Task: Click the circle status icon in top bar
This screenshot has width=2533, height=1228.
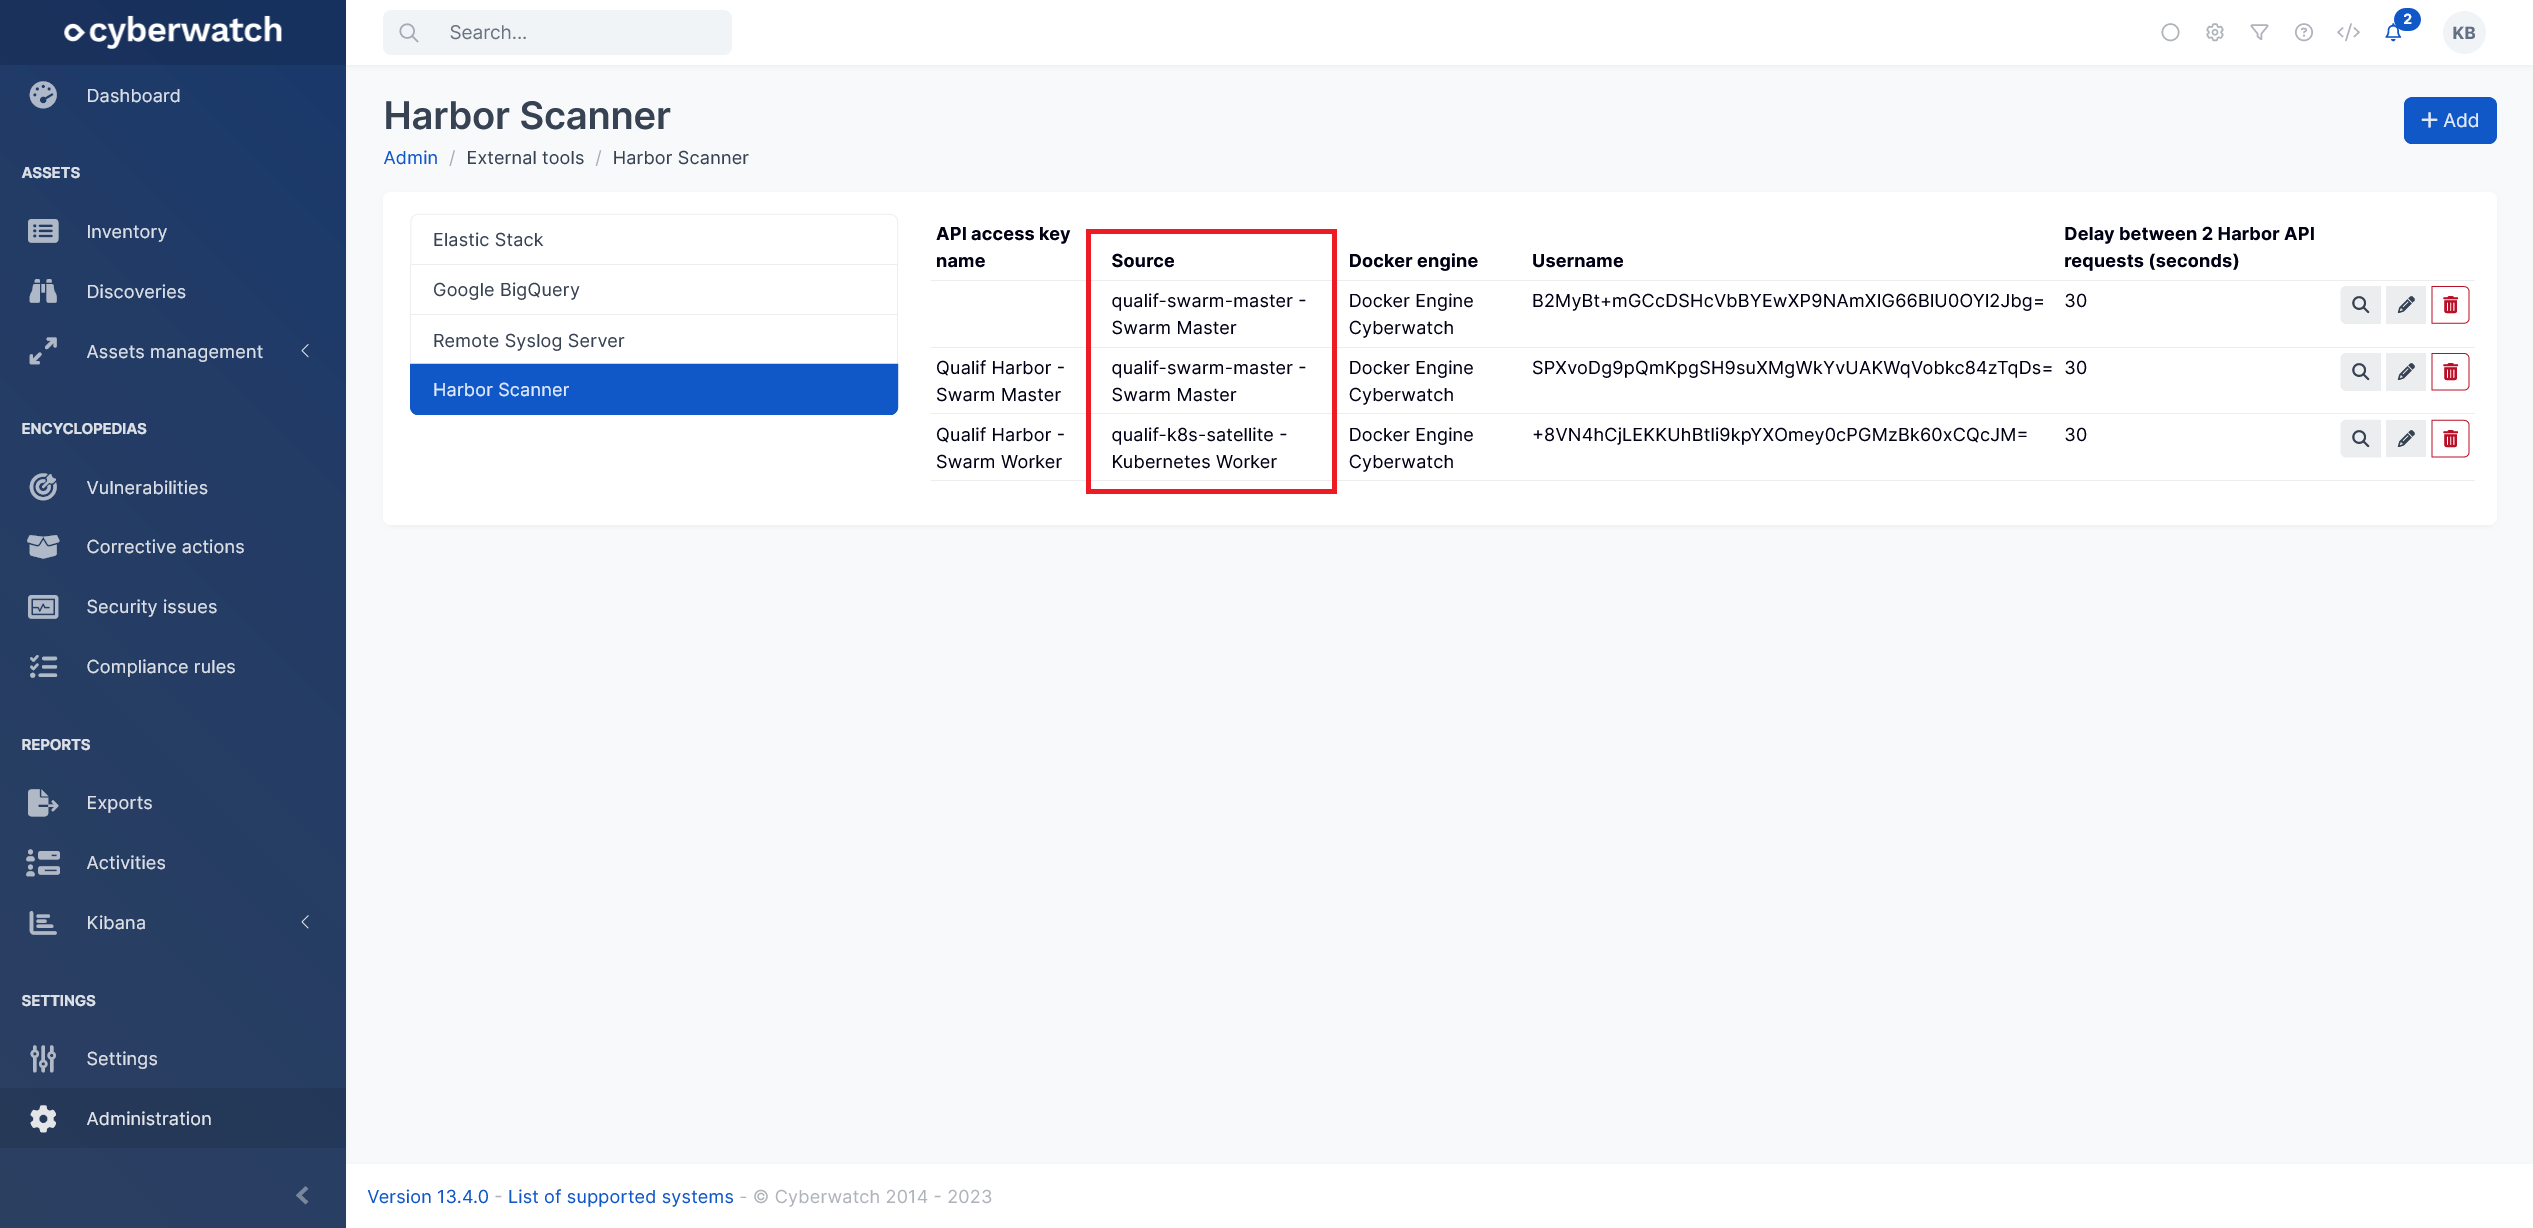Action: 2170,33
